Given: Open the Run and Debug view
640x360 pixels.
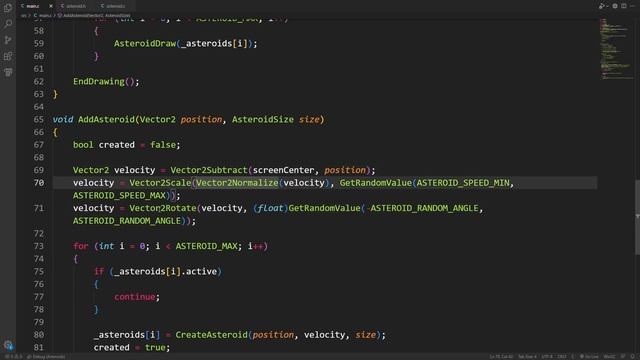Looking at the screenshot, I should (x=8, y=40).
